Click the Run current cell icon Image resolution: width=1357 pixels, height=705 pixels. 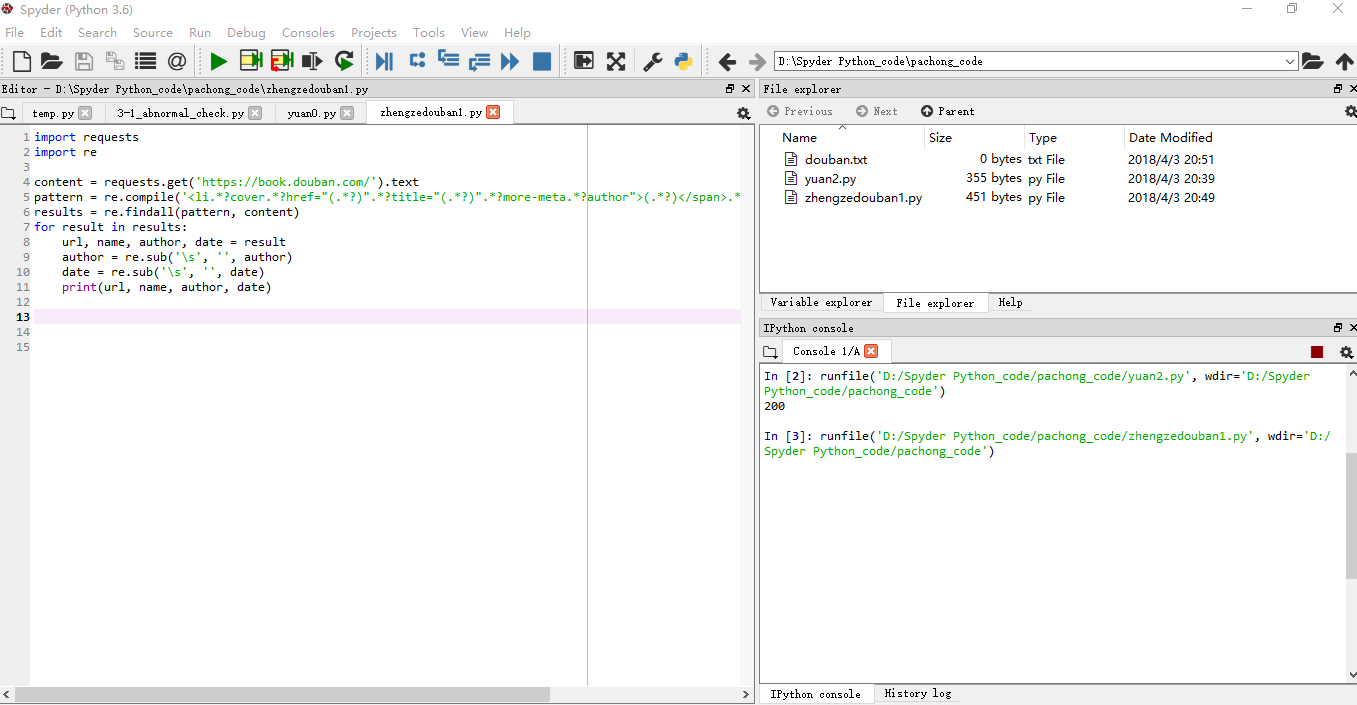click(250, 61)
